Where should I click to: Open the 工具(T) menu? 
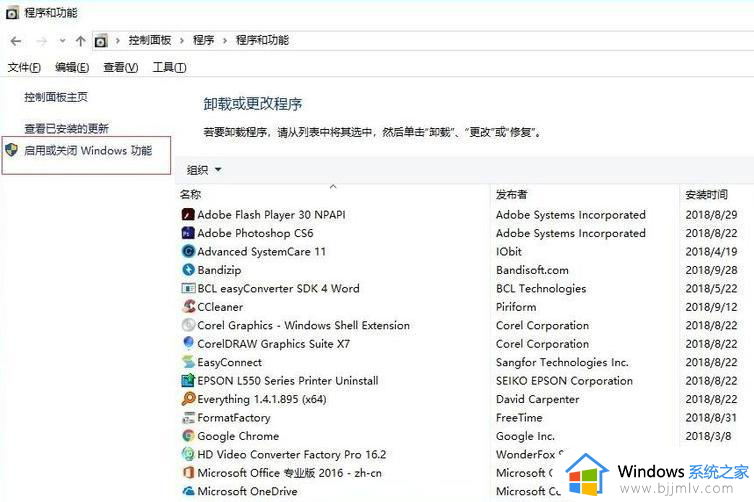coord(169,67)
